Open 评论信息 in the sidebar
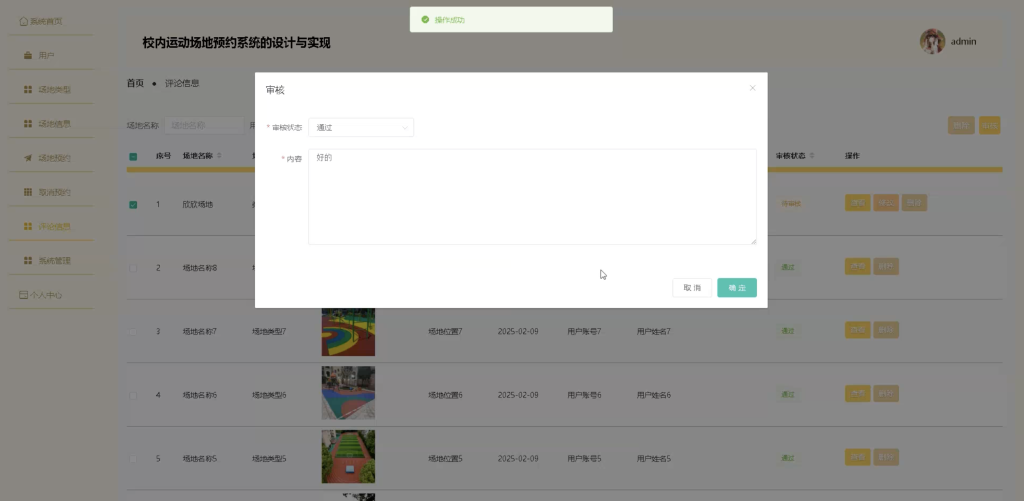1024x501 pixels. point(51,226)
